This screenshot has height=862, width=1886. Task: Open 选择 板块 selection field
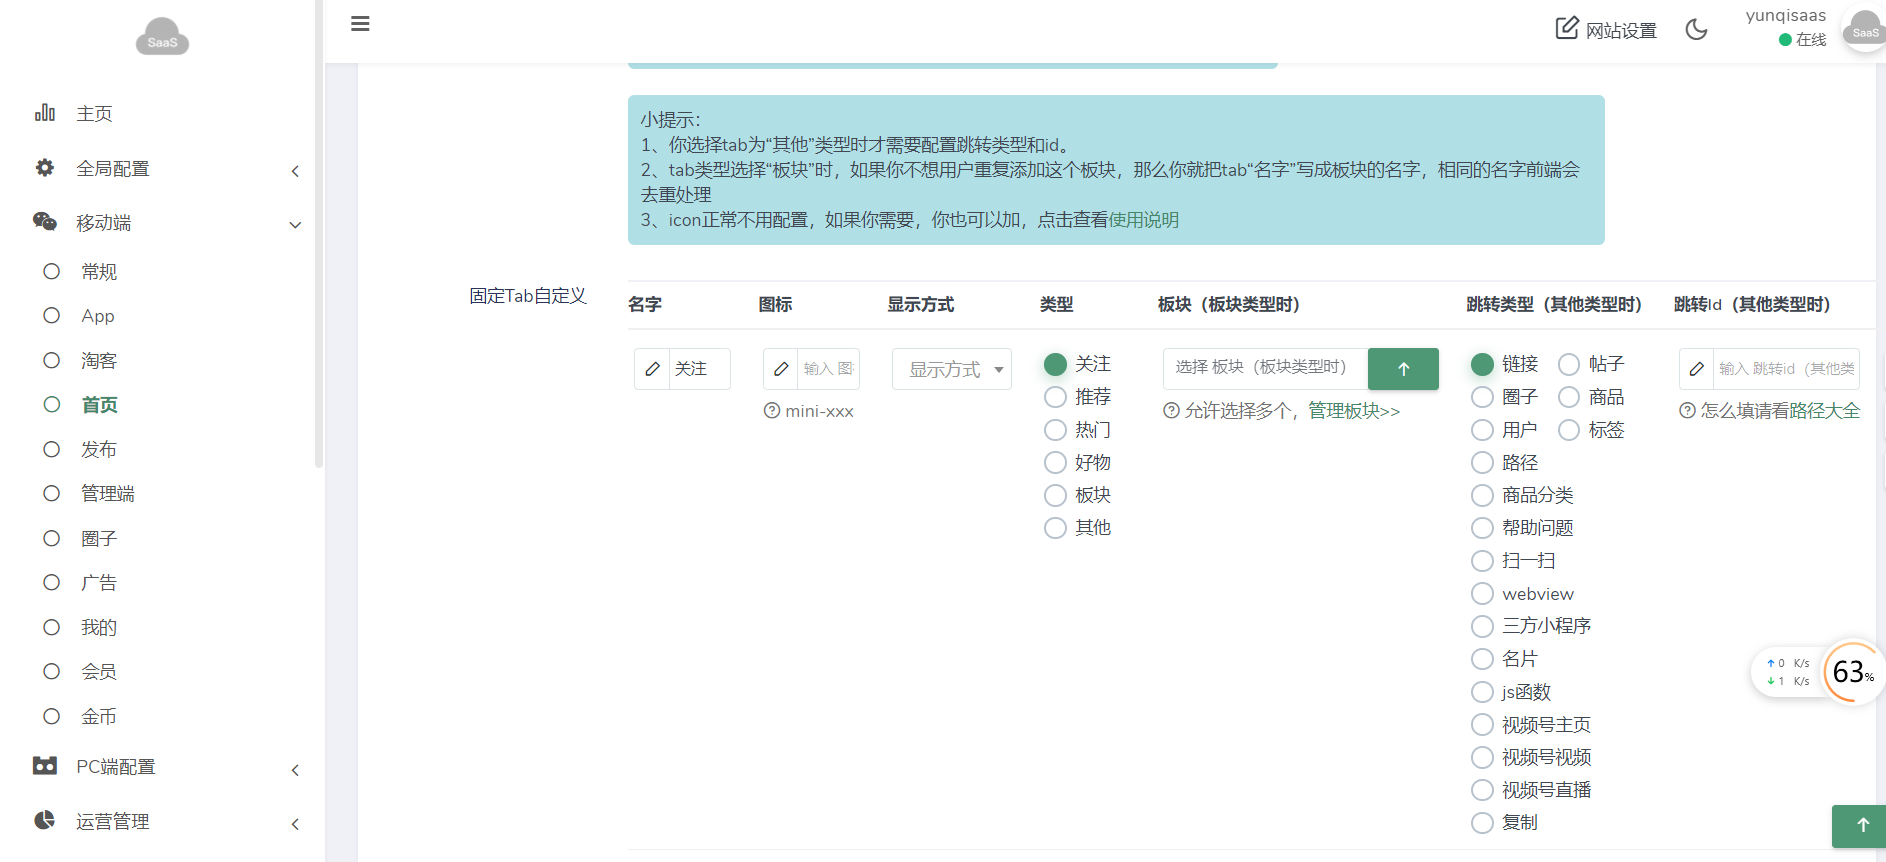click(1265, 368)
